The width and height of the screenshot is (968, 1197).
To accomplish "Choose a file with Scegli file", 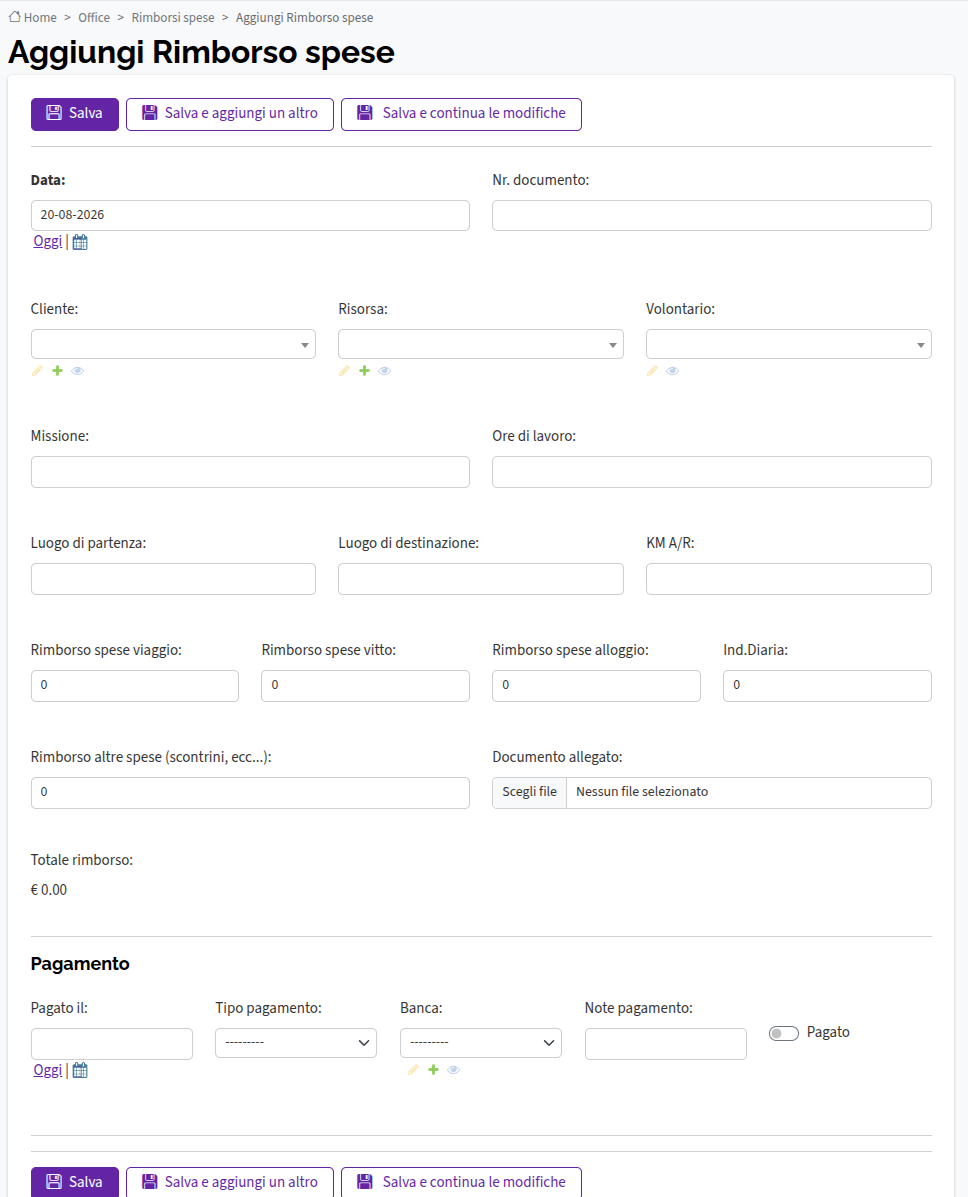I will click(x=530, y=792).
